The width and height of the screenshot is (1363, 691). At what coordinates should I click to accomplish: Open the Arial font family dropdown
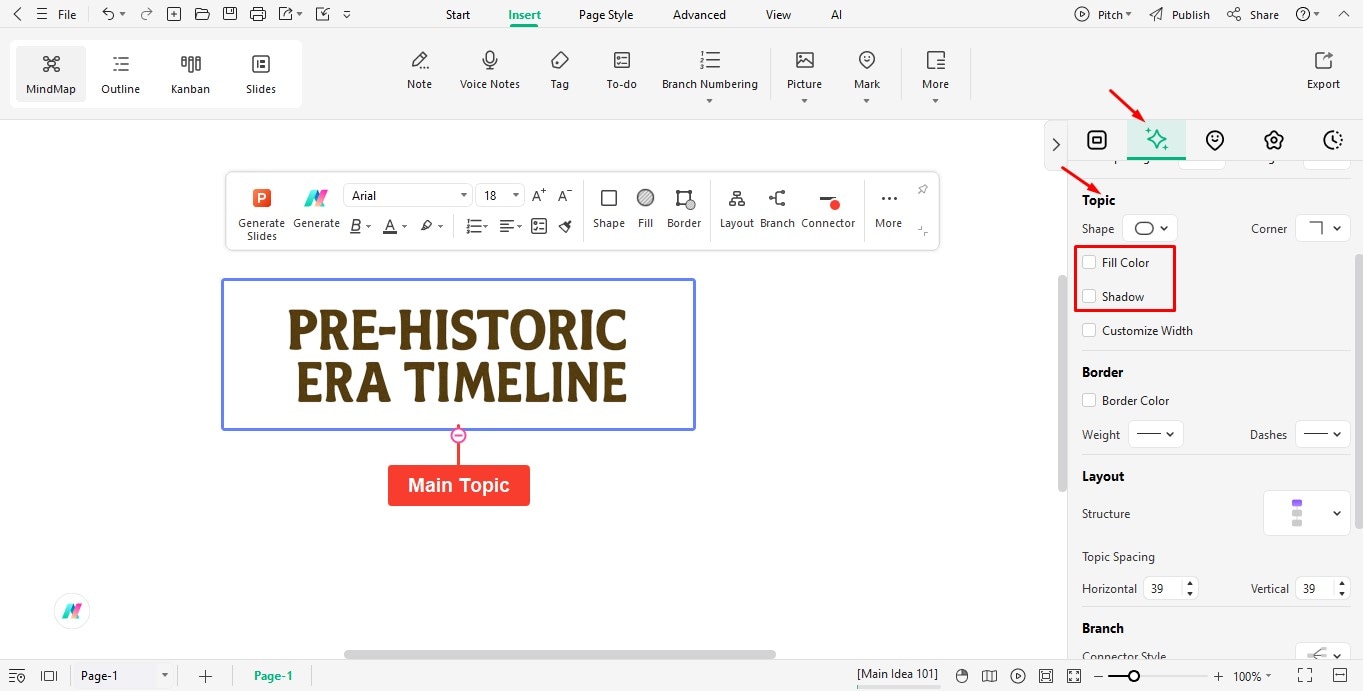pos(407,195)
